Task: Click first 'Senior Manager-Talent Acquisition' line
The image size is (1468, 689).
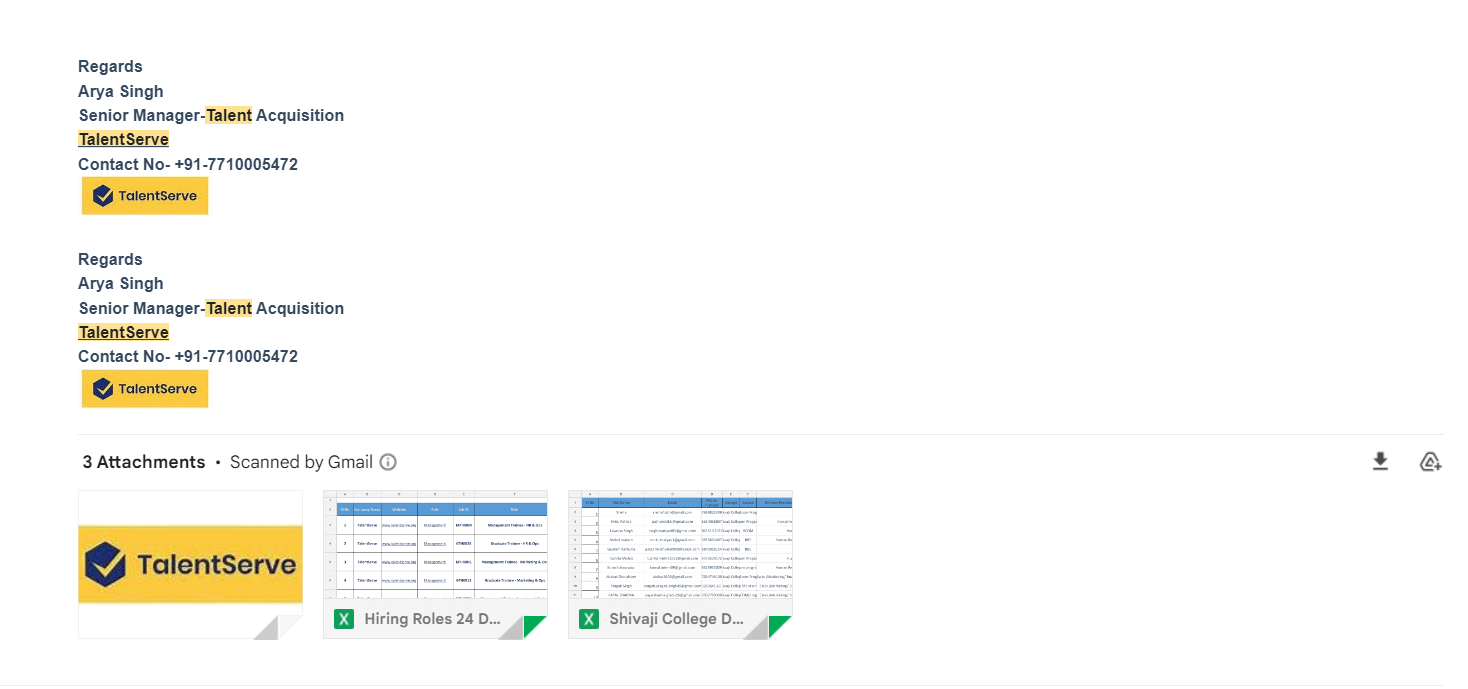Action: [211, 115]
